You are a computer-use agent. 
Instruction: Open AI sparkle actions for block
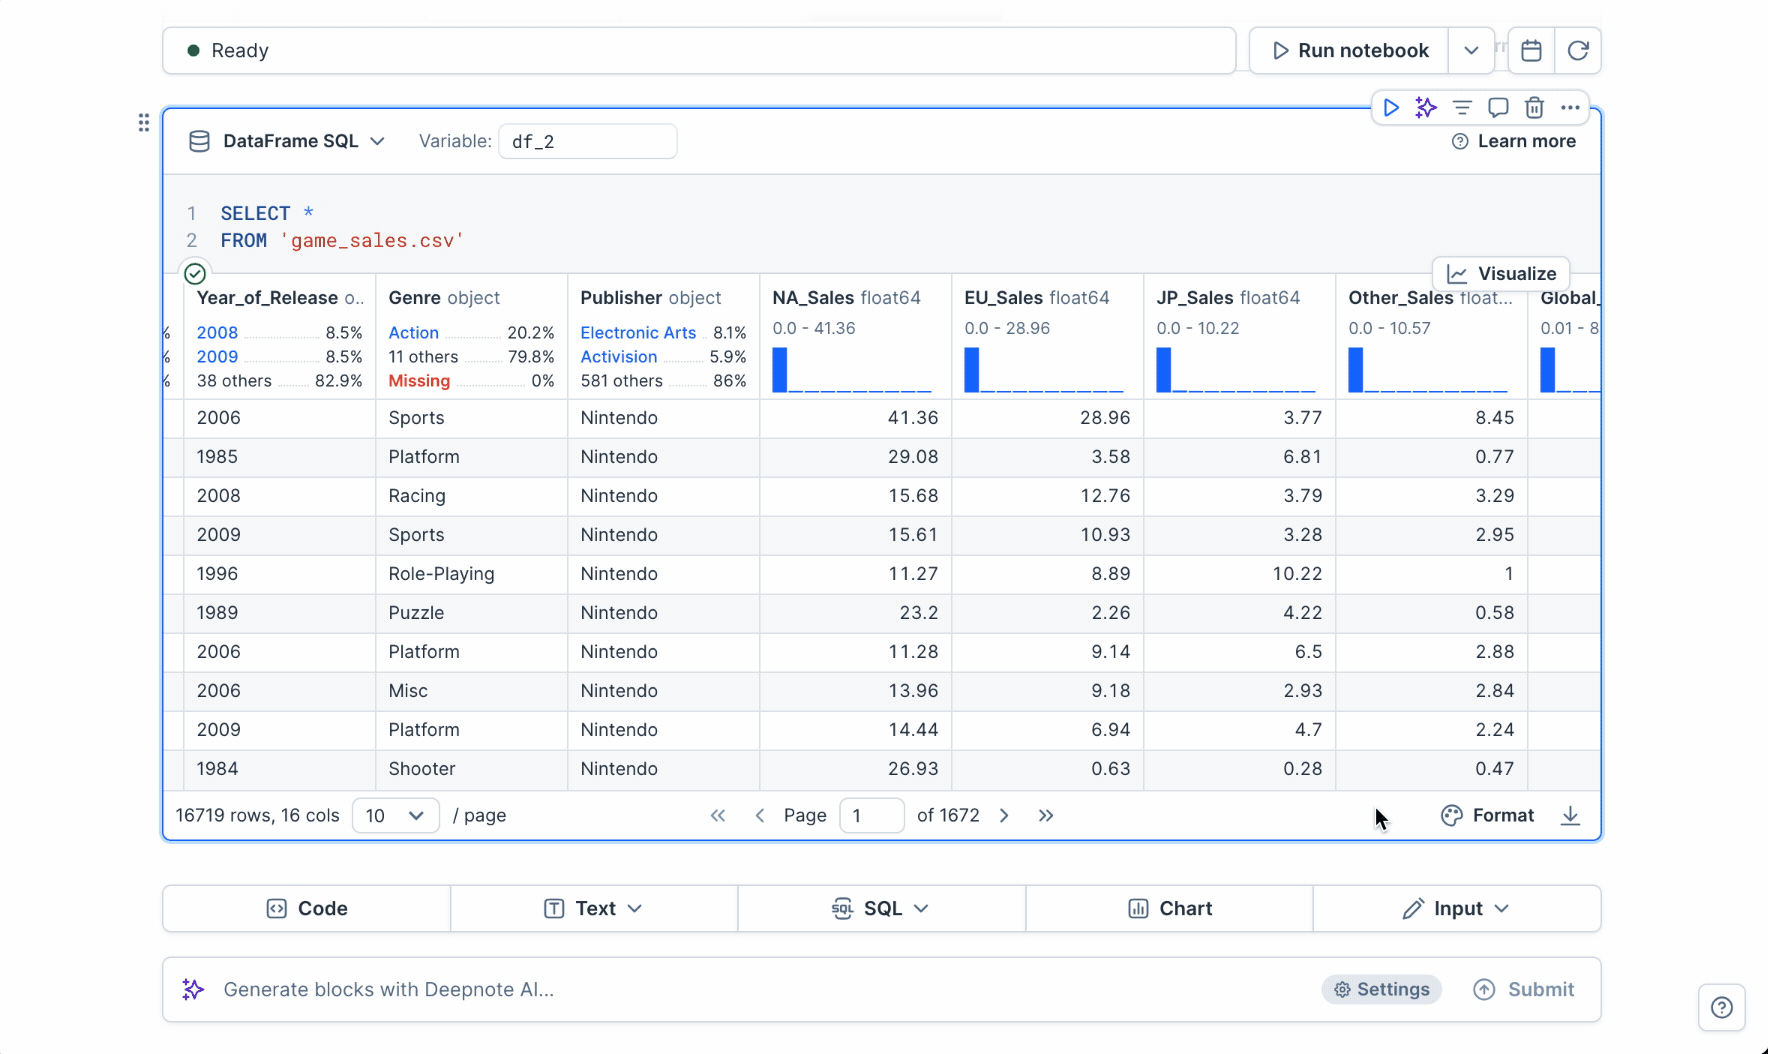click(x=1426, y=108)
